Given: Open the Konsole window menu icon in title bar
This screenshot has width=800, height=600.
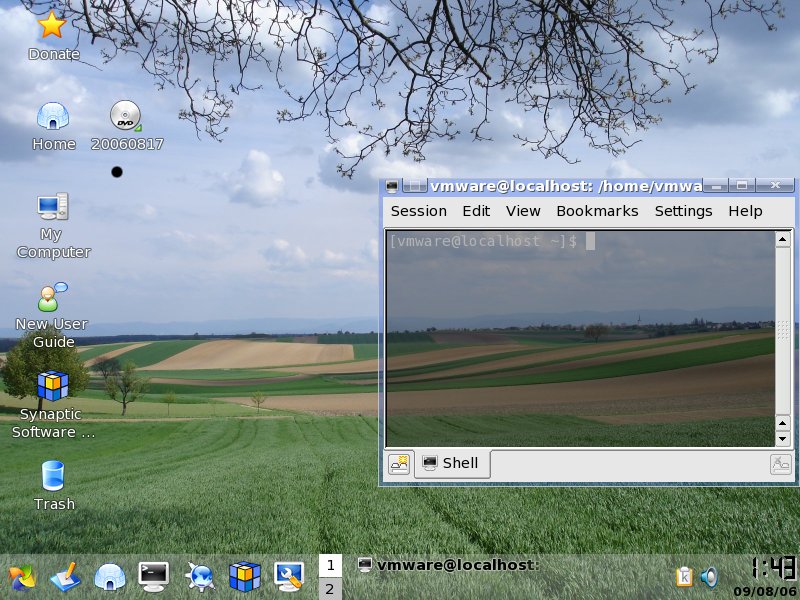Looking at the screenshot, I should click(392, 186).
